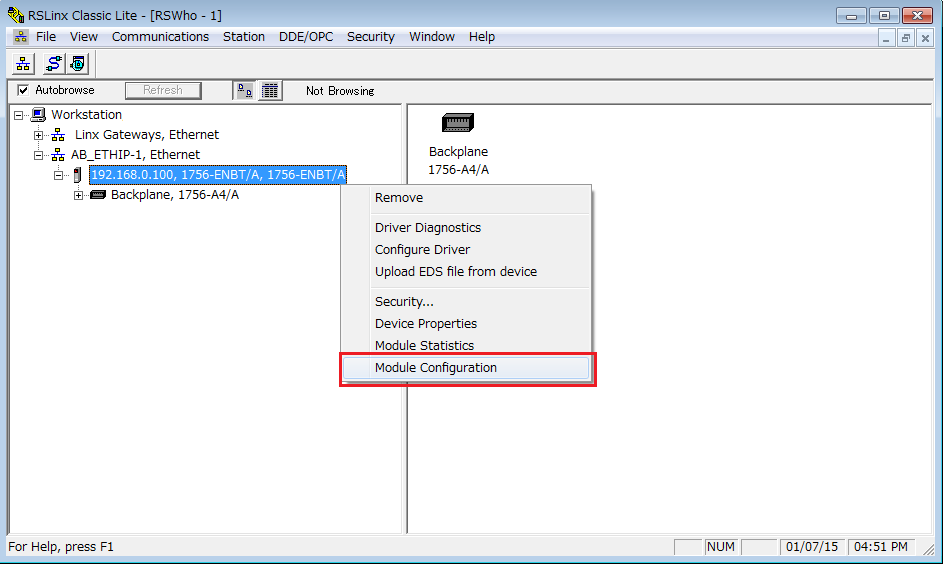Click the Driver Diagnostics toolbar icon
Viewport: 943px width, 564px height.
[77, 63]
